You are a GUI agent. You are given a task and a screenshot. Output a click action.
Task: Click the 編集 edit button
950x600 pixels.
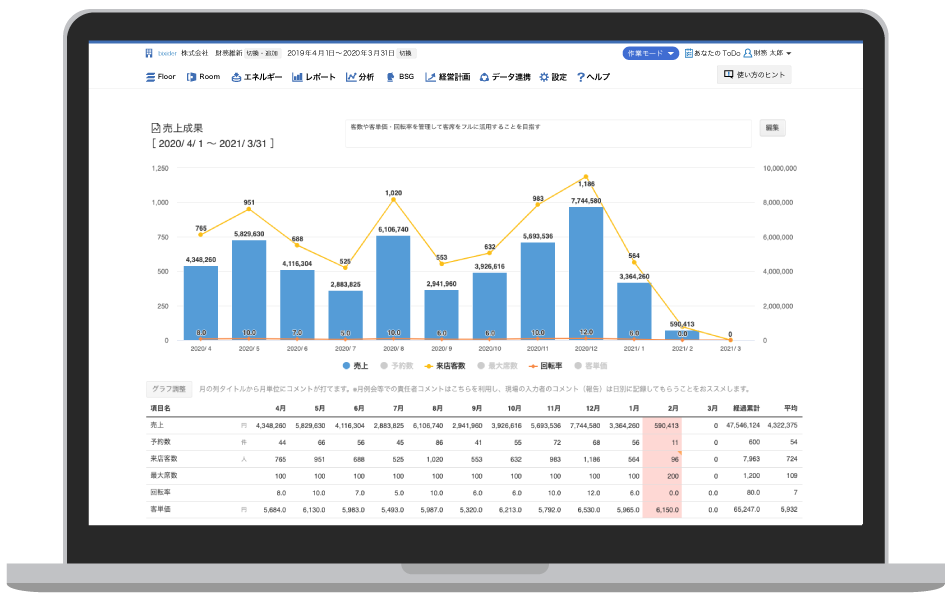772,128
